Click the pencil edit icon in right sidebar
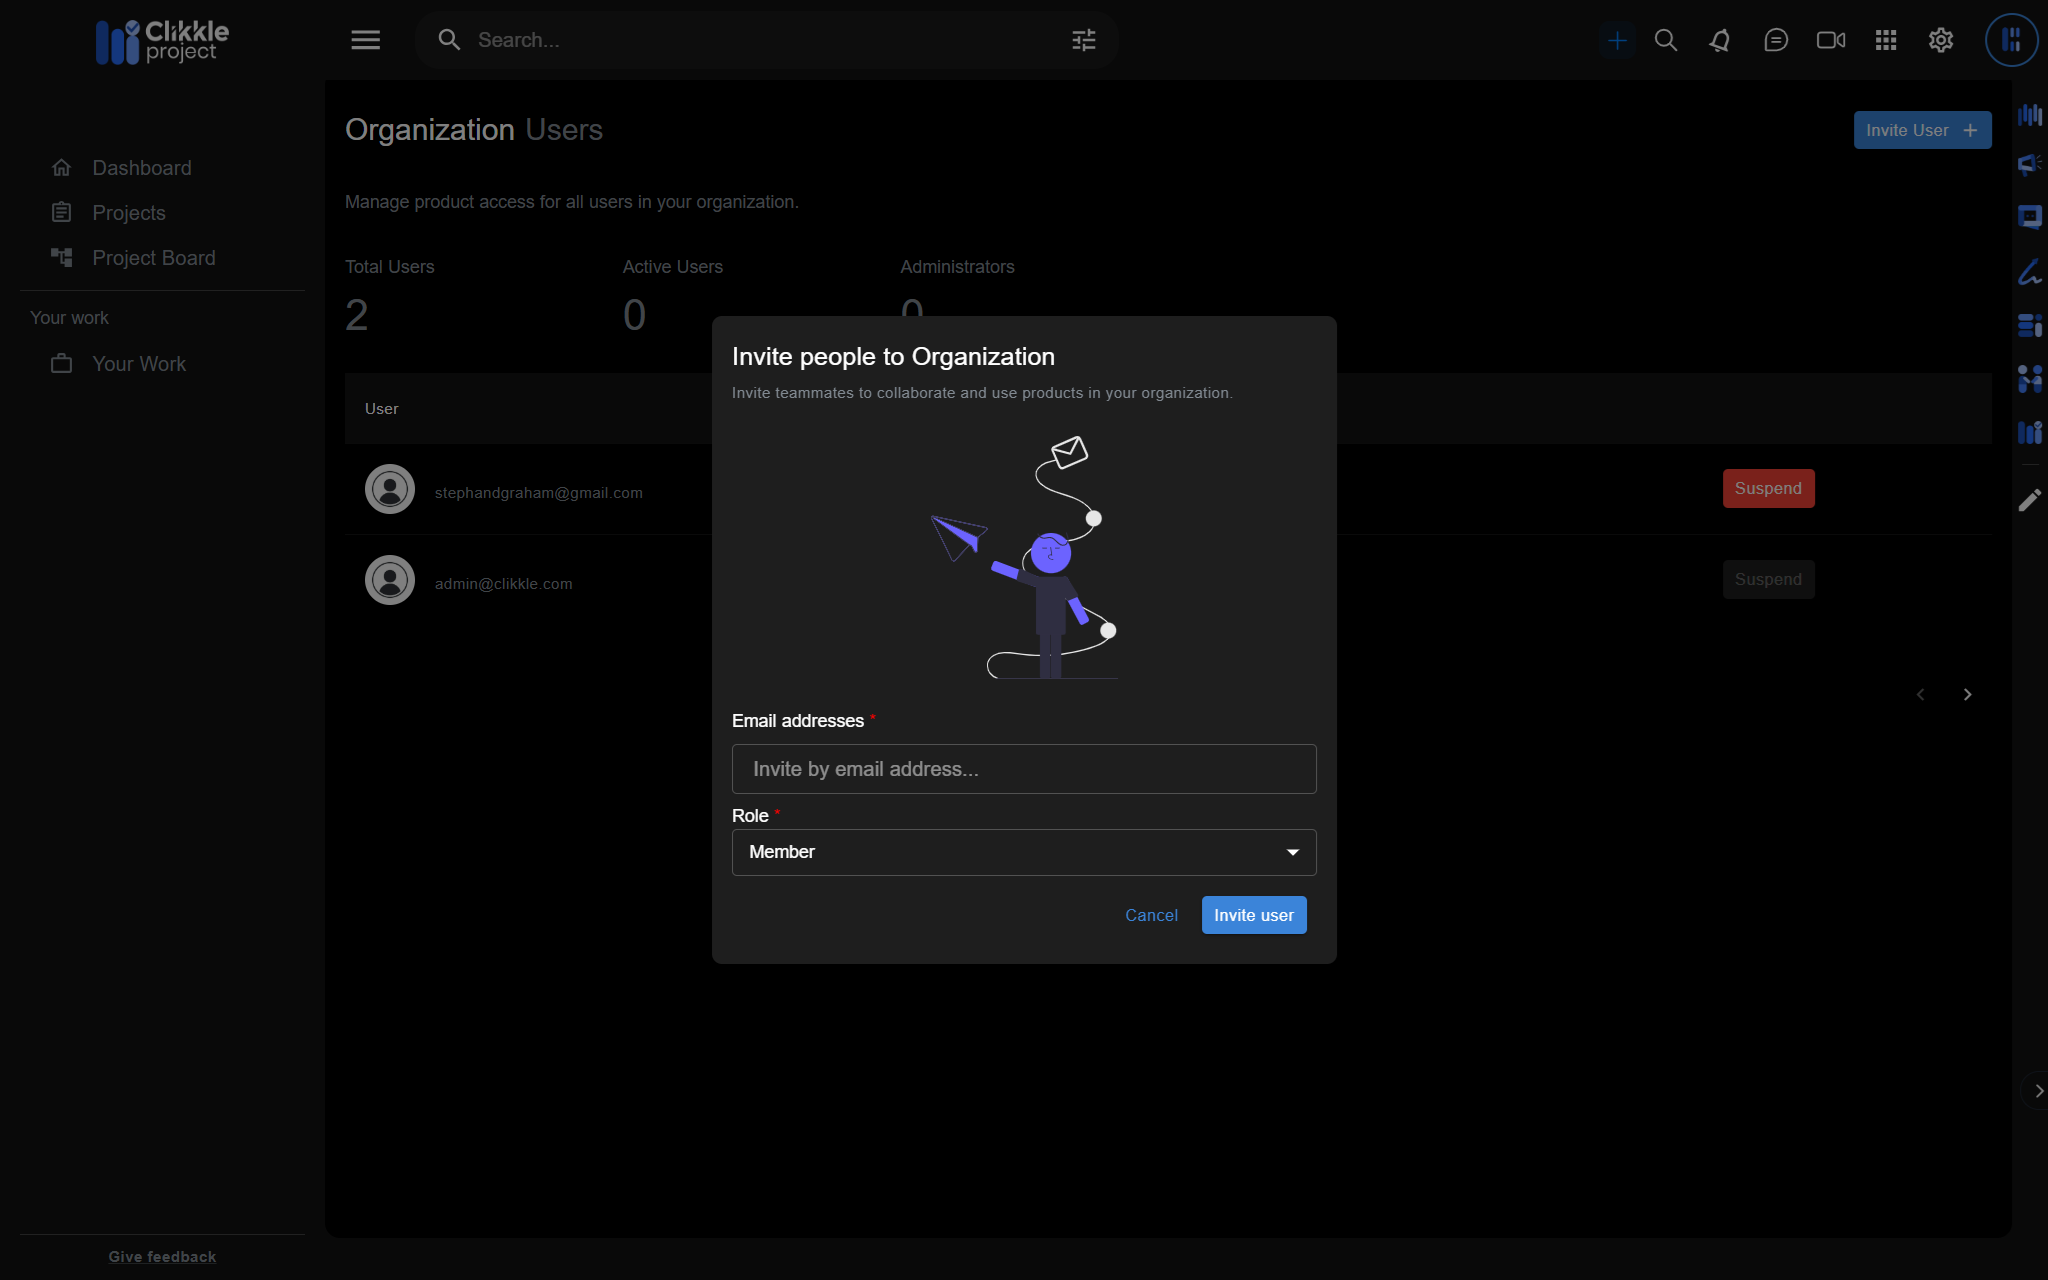The height and width of the screenshot is (1280, 2048). click(x=2029, y=500)
